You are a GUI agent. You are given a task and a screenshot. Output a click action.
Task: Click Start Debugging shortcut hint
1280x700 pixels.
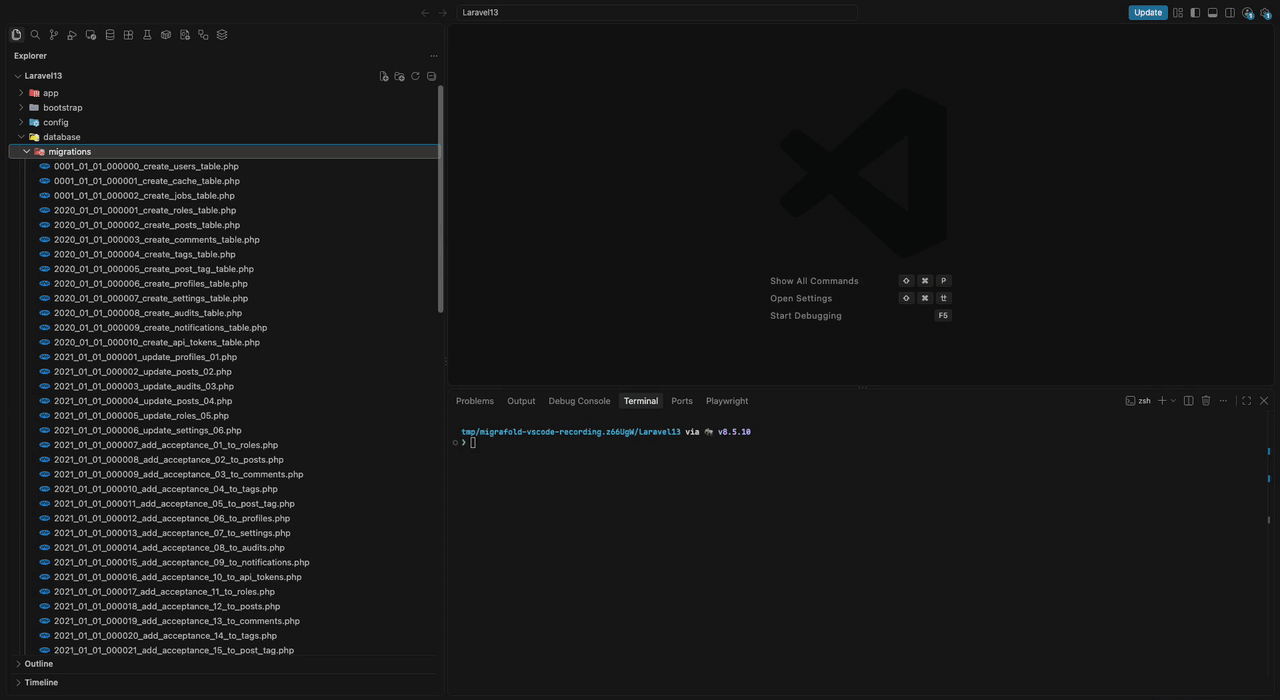point(806,316)
